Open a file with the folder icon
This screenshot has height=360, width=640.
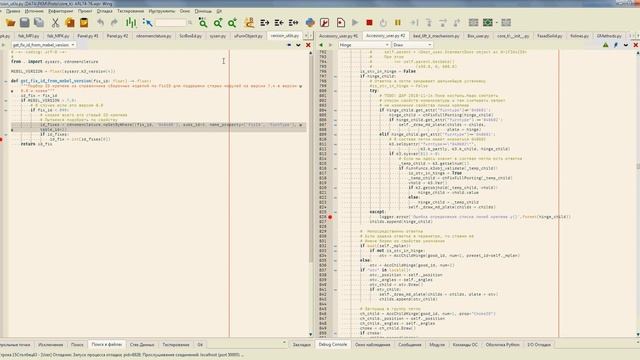(10, 22)
